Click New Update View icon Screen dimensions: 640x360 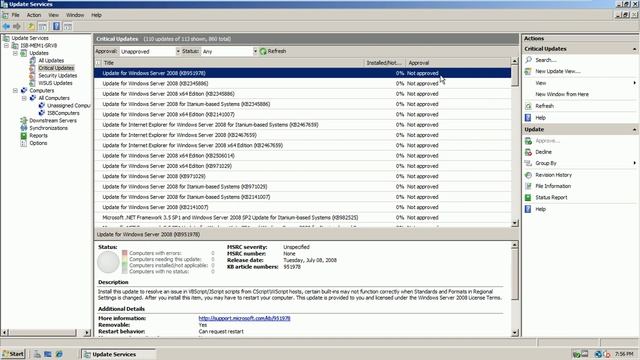click(528, 71)
